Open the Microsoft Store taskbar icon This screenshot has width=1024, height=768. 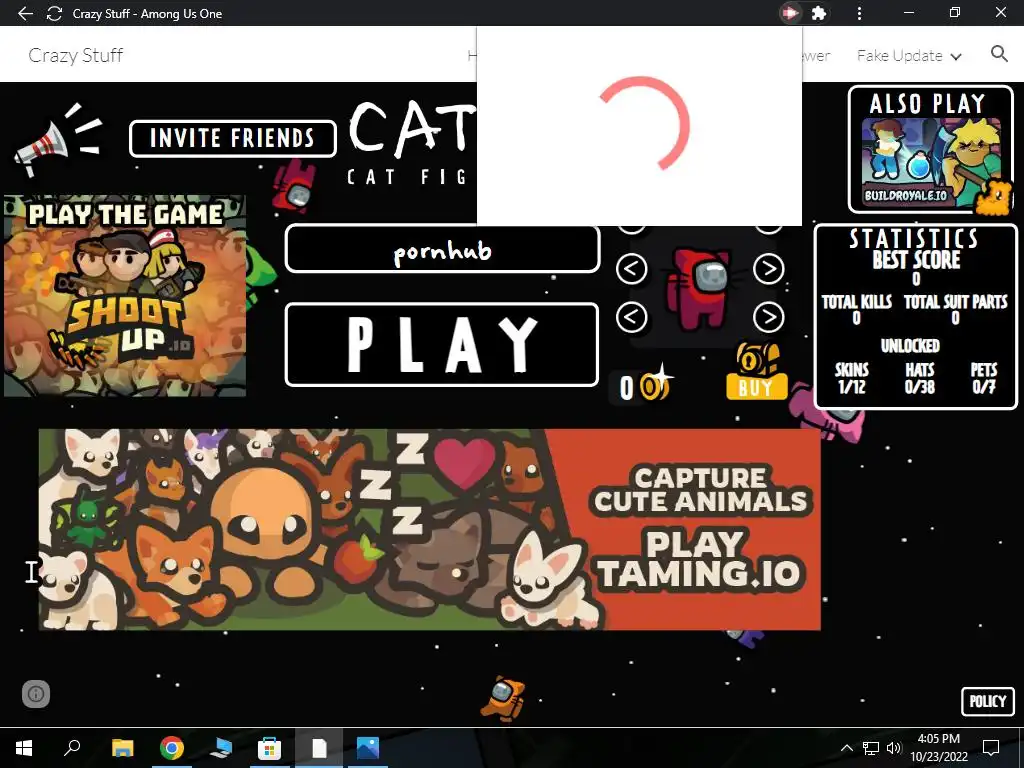point(269,748)
